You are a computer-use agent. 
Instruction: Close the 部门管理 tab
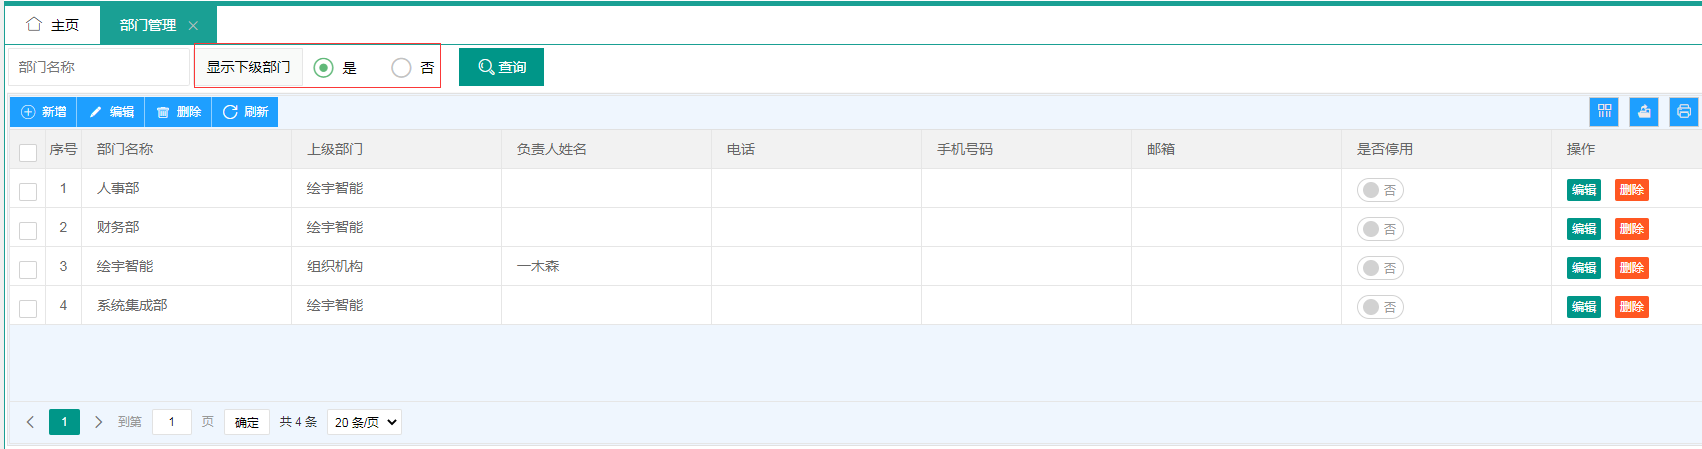pyautogui.click(x=193, y=26)
